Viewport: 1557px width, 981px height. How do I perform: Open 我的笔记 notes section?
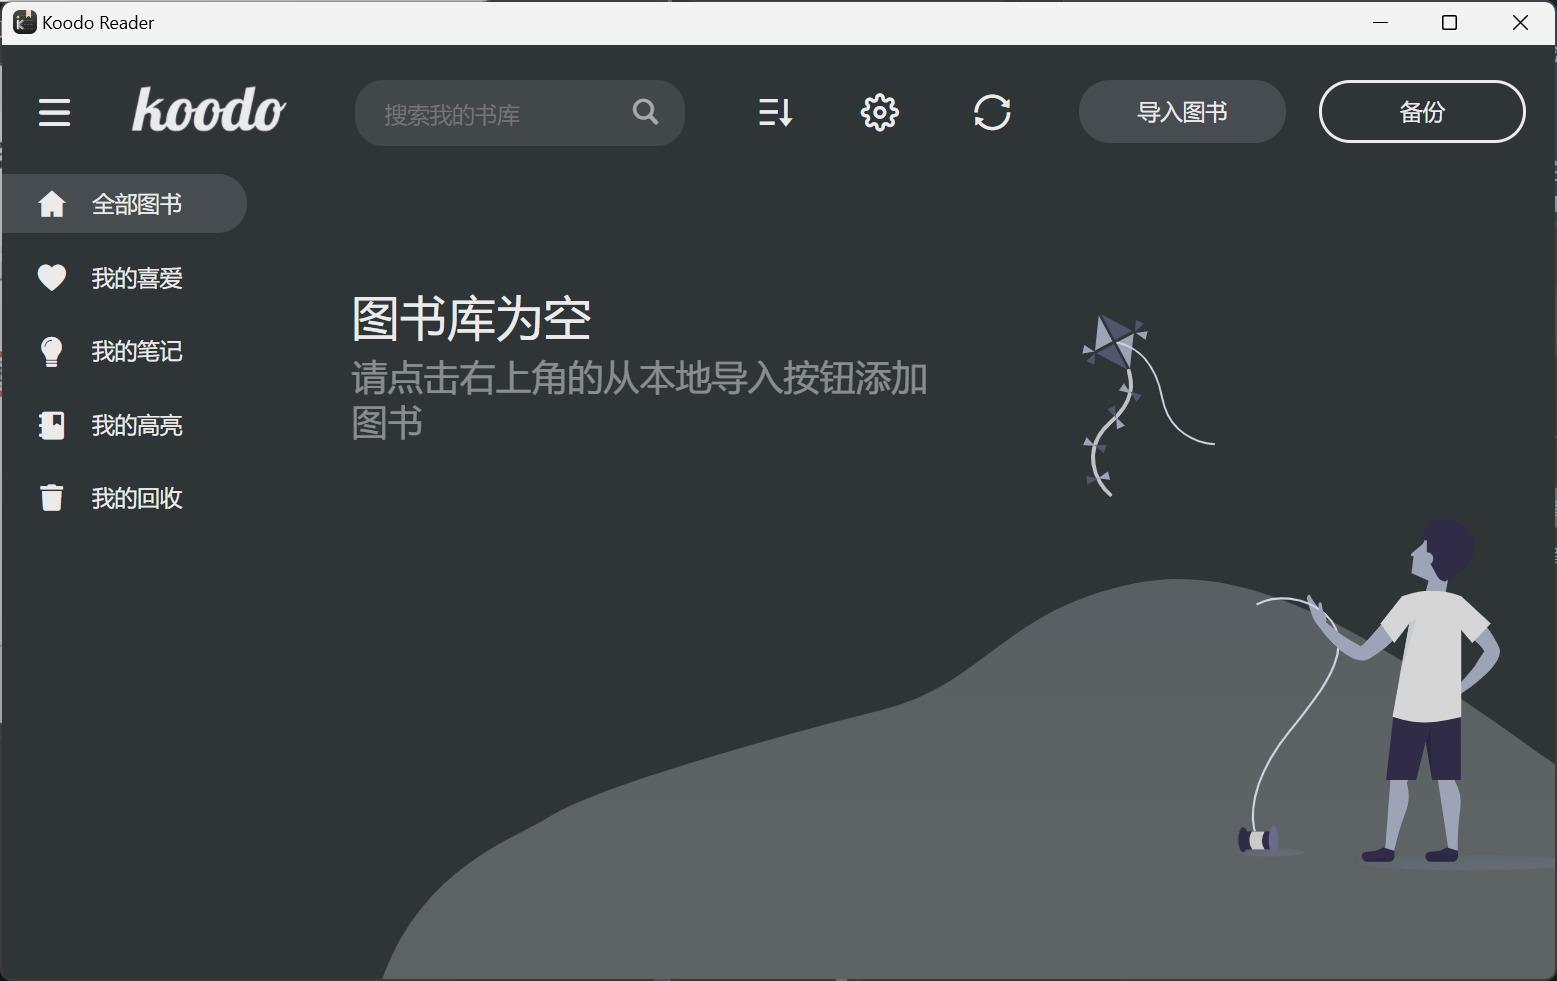(x=124, y=351)
